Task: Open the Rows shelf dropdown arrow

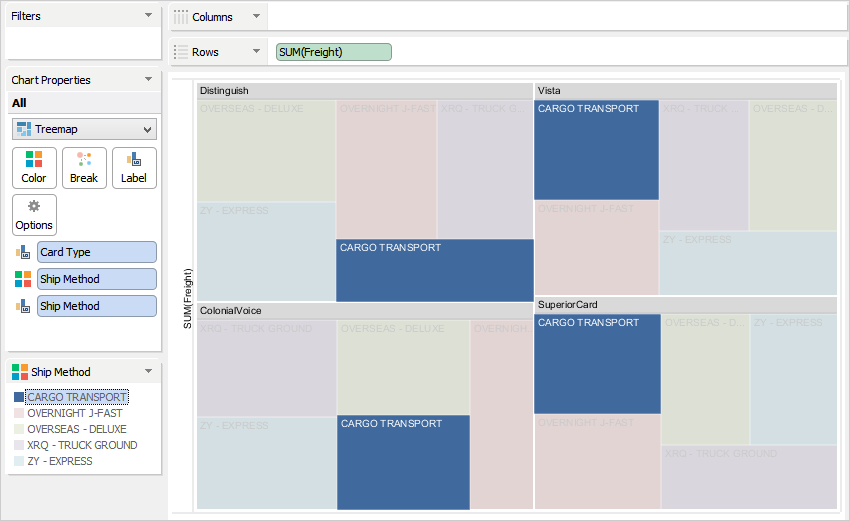Action: 256,52
